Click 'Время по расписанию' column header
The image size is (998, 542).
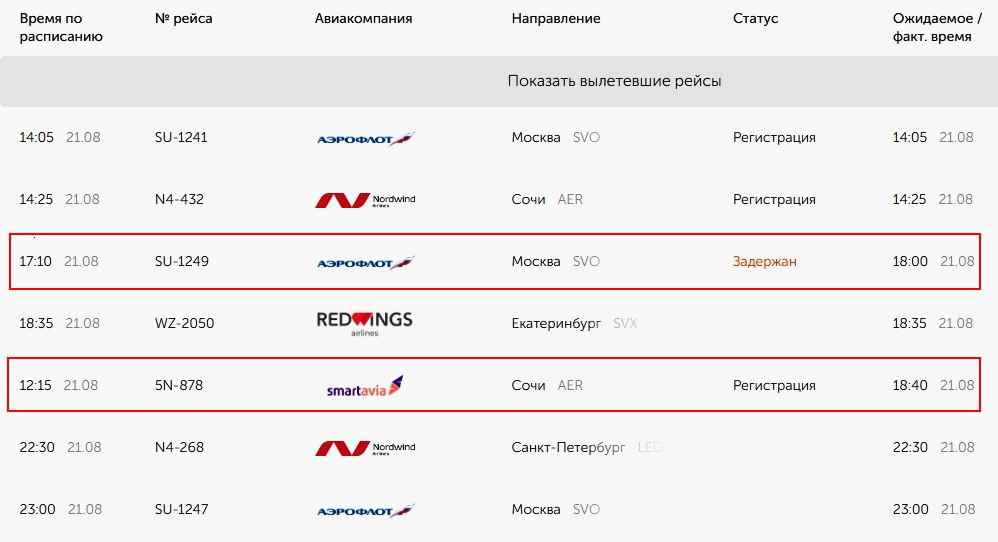(61, 27)
